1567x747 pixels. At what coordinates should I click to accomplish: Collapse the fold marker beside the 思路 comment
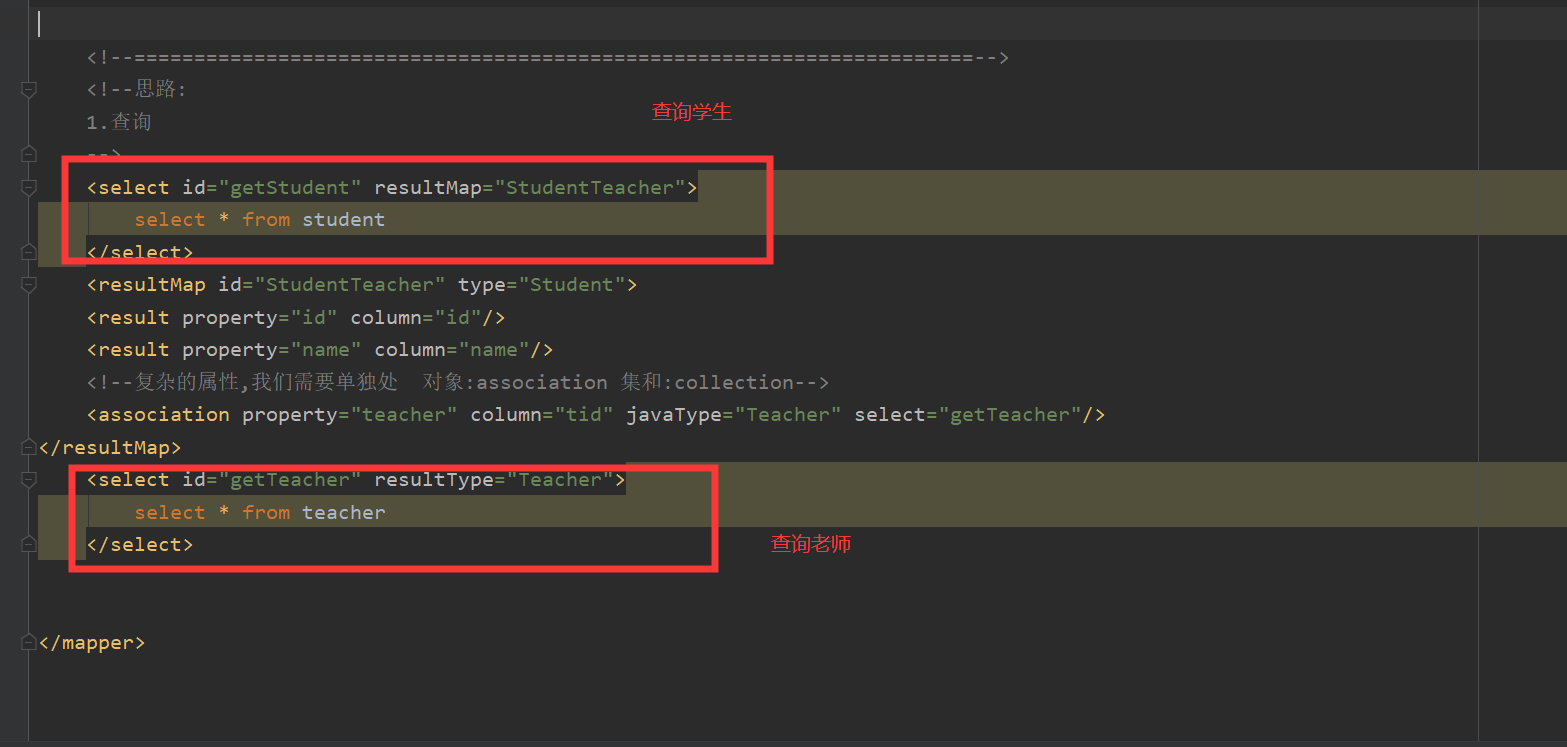coord(29,90)
